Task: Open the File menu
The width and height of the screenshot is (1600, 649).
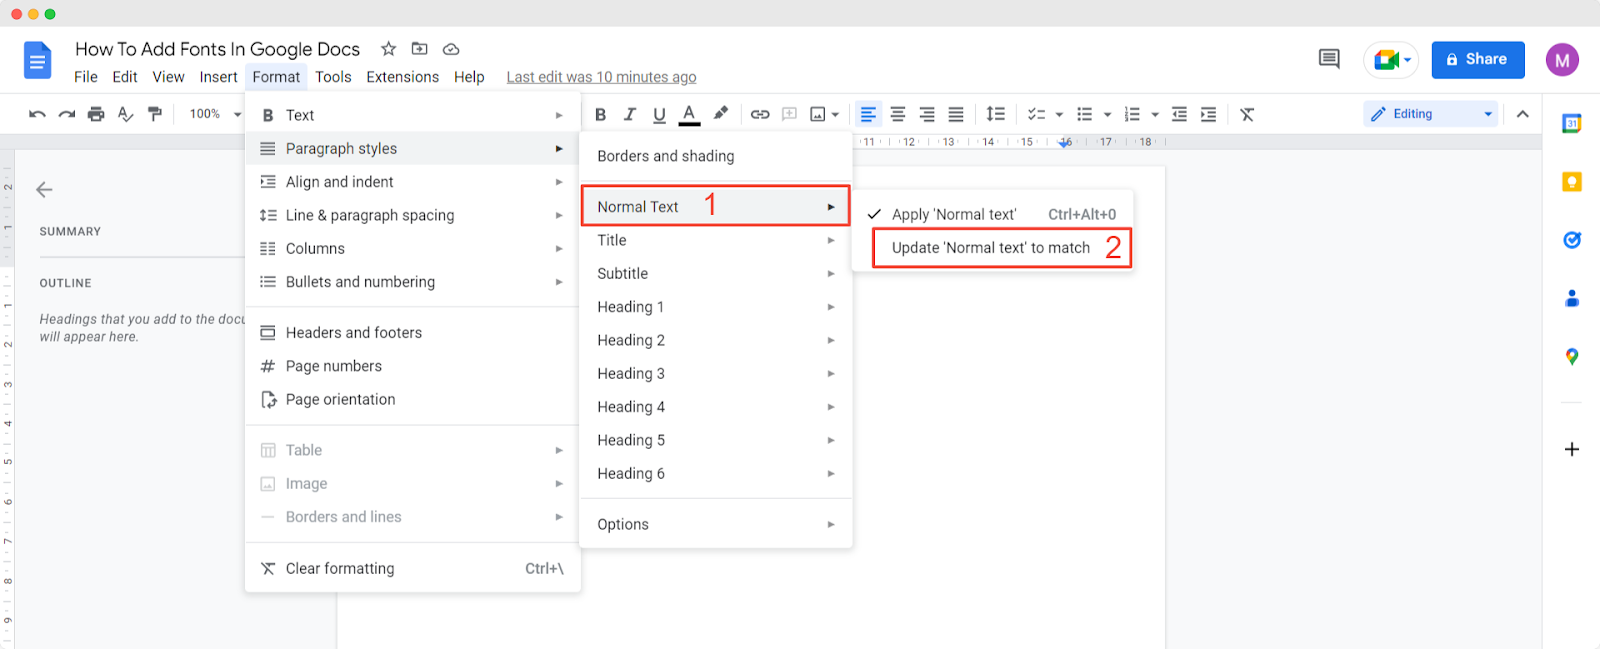Action: (x=86, y=77)
